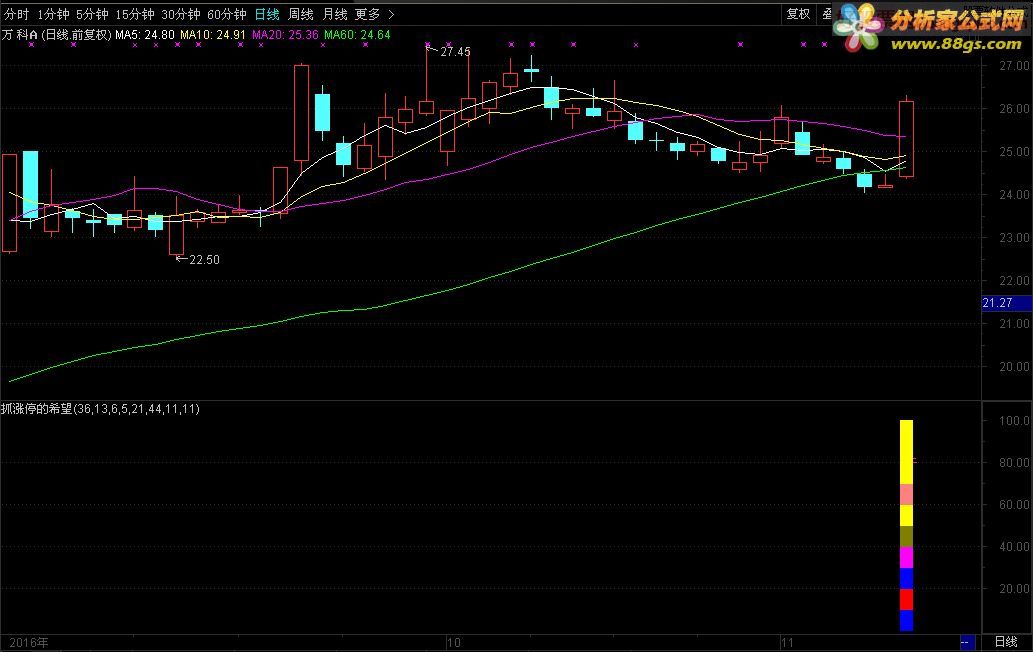Click the 100.0 indicator axis label
Viewport: 1033px width, 652px height.
pos(1015,421)
